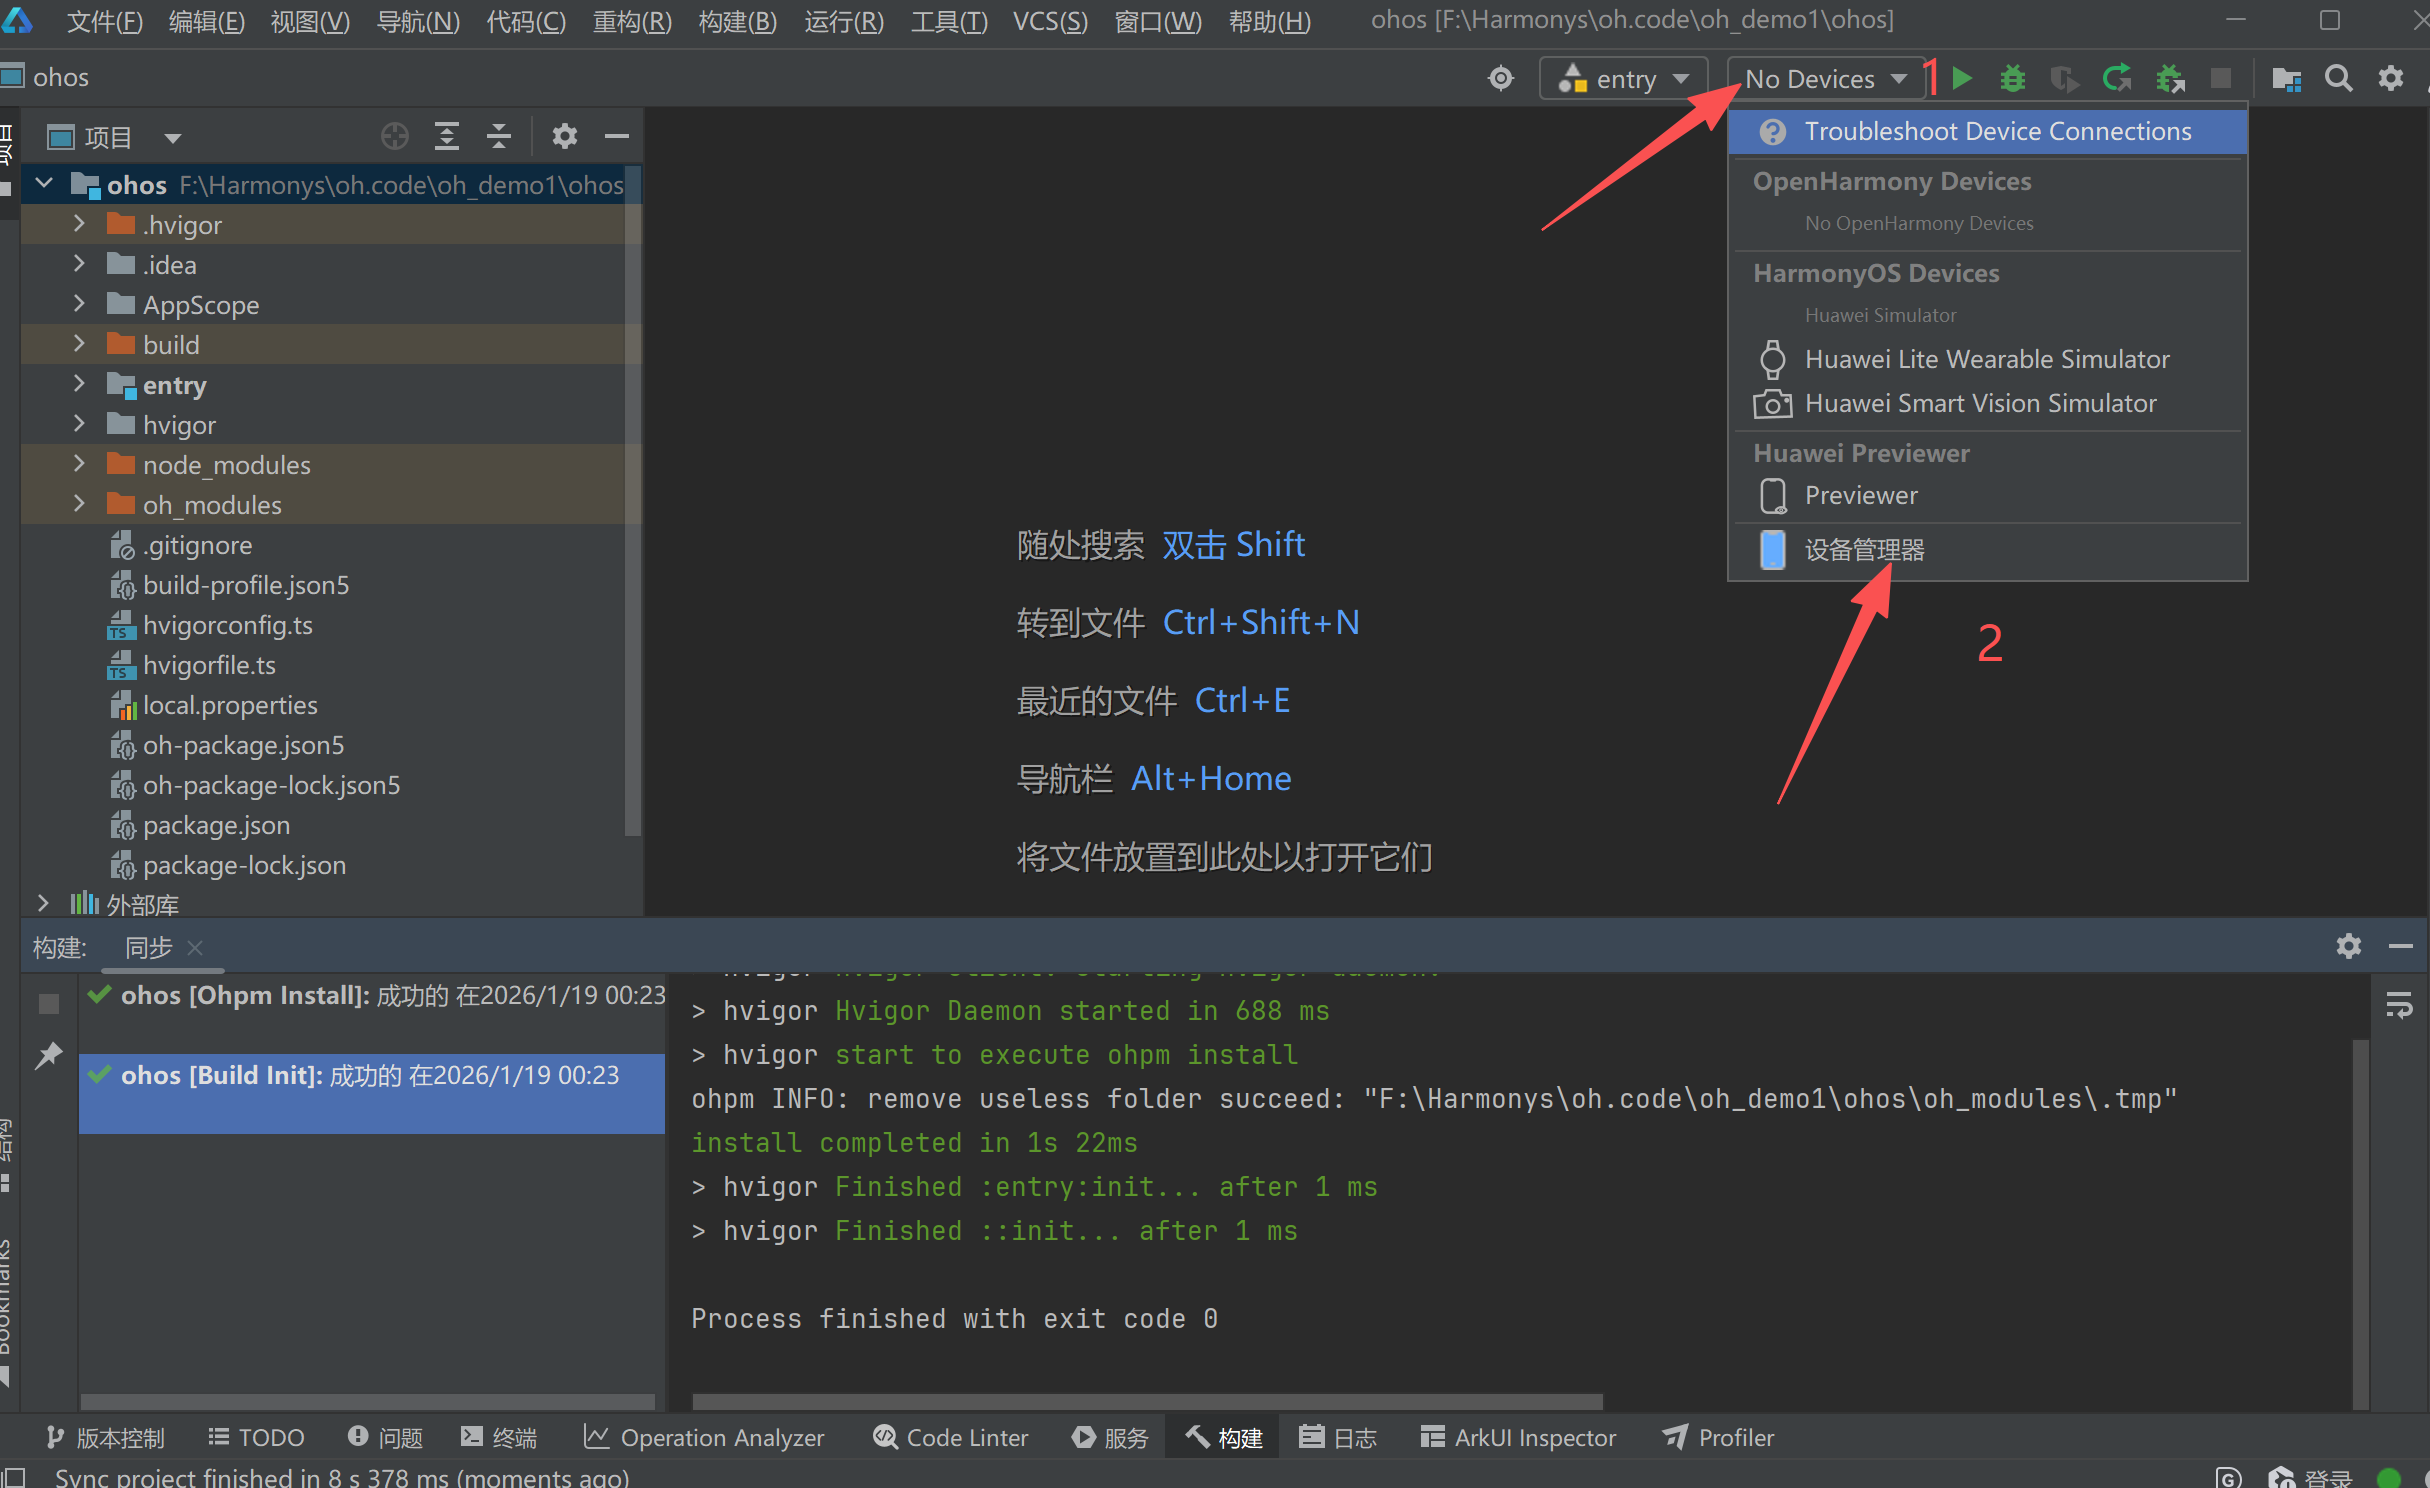
Task: Open build panel settings gear
Action: (2348, 946)
